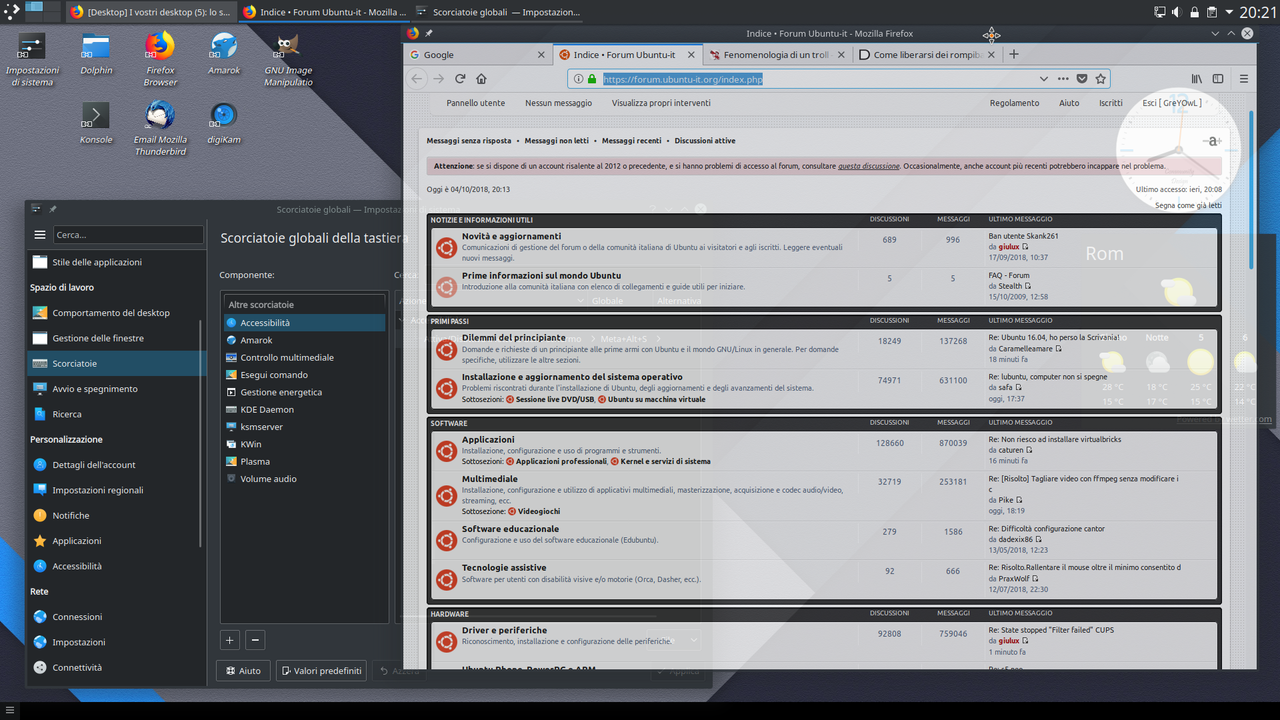
Task: Open Discussioni attive link
Action: tap(705, 141)
